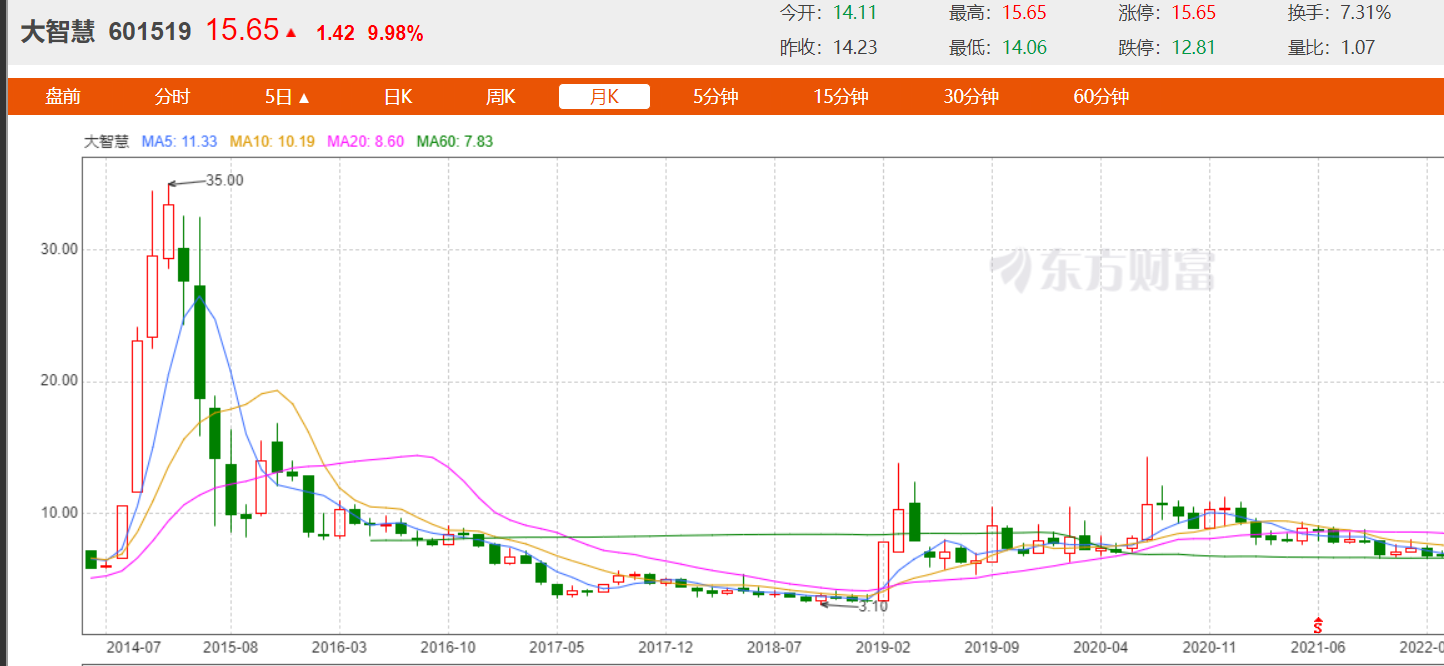The height and width of the screenshot is (666, 1444).
Task: Switch to the 盘前 pre-market tab
Action: (x=63, y=97)
